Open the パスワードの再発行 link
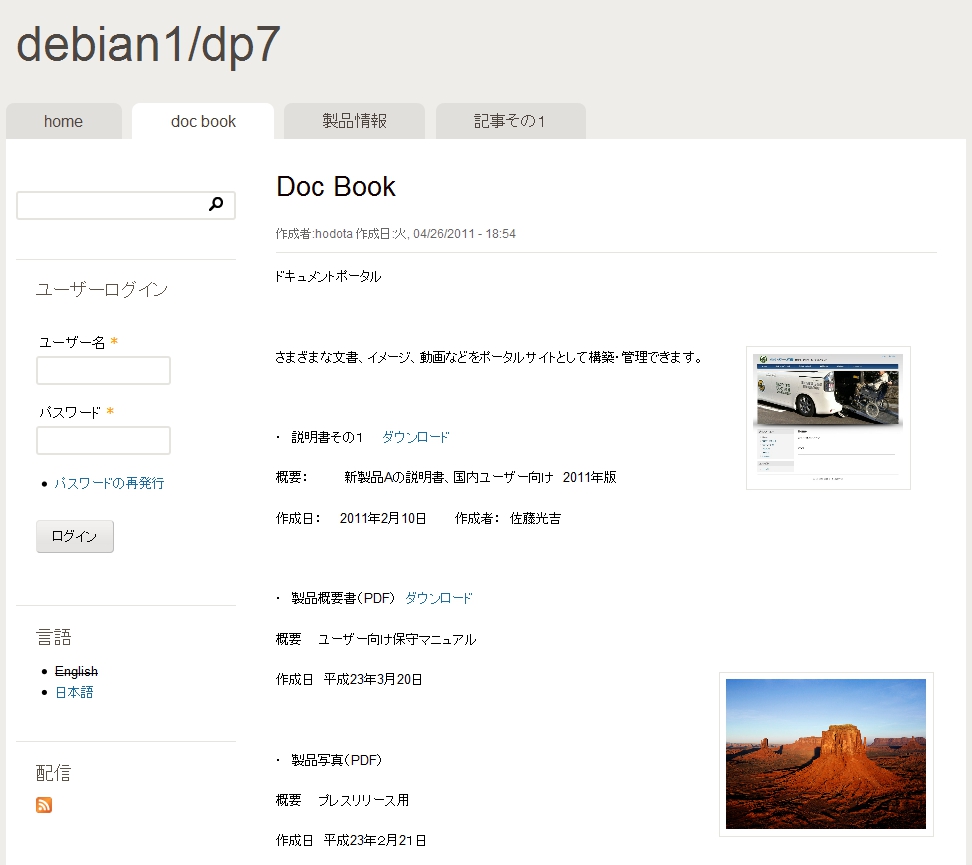972x865 pixels. point(109,483)
